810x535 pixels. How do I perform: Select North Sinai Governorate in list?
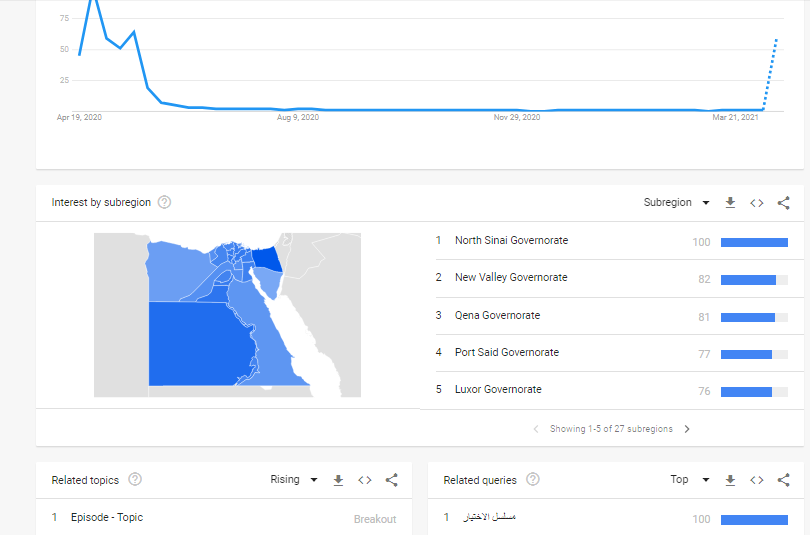511,241
